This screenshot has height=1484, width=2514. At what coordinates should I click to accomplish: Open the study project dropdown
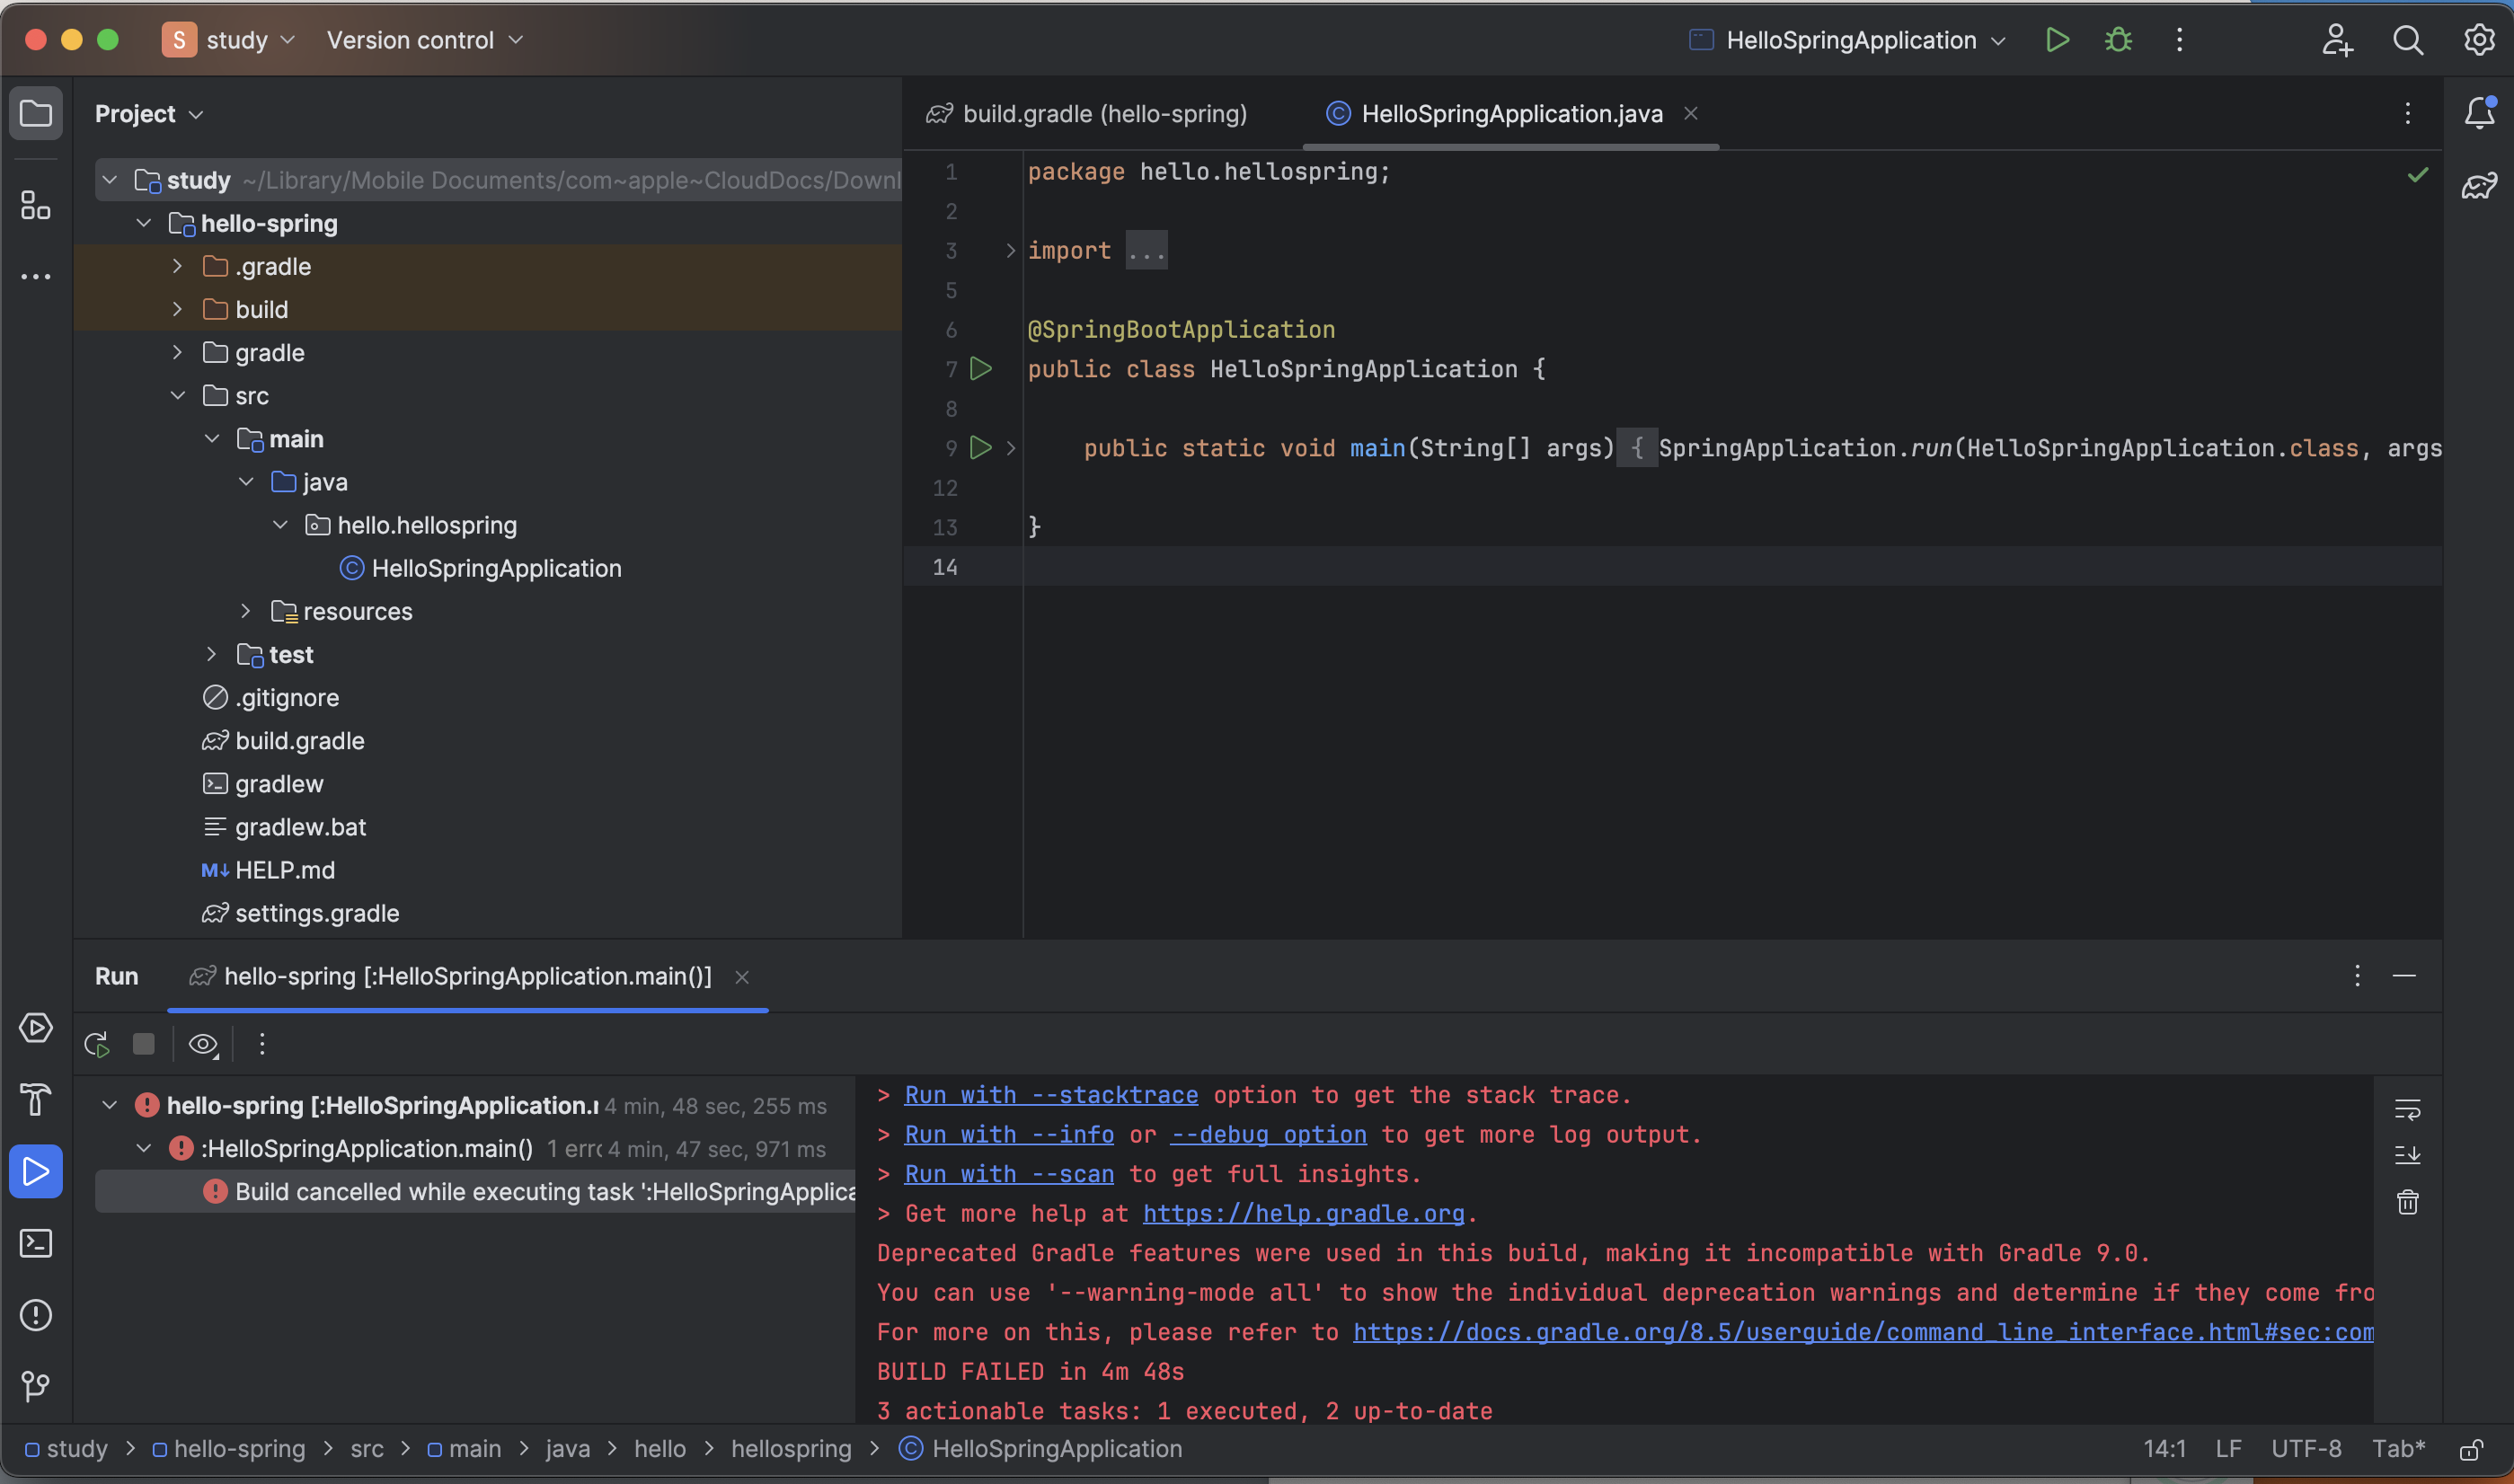229,40
